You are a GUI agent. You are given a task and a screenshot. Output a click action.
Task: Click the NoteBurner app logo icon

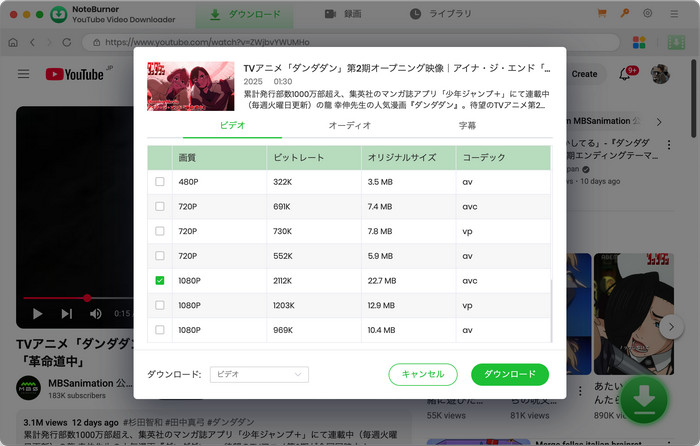58,14
